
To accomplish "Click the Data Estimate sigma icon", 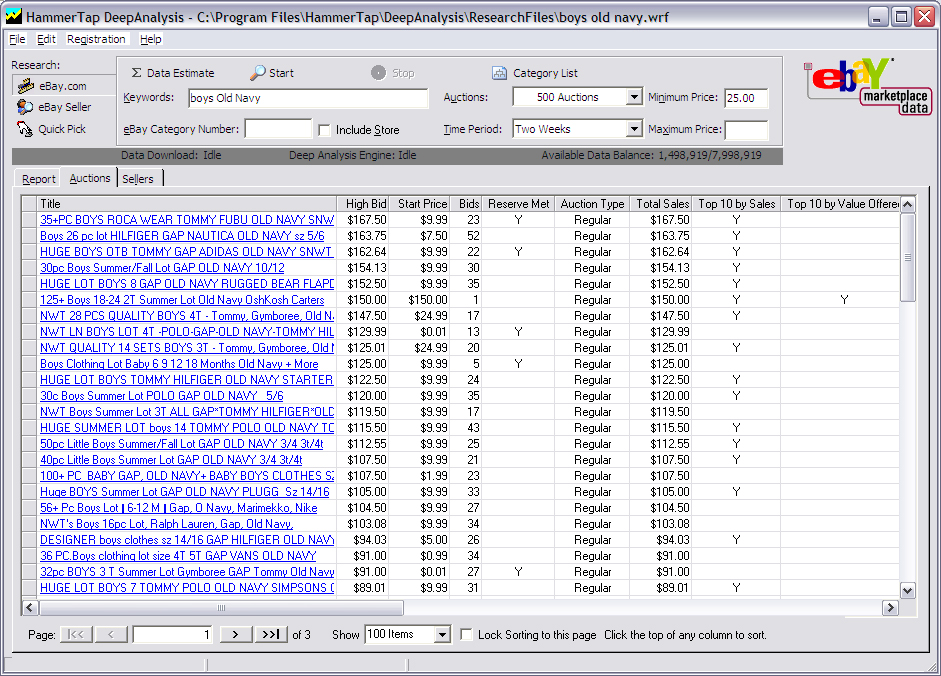I will click(x=137, y=73).
